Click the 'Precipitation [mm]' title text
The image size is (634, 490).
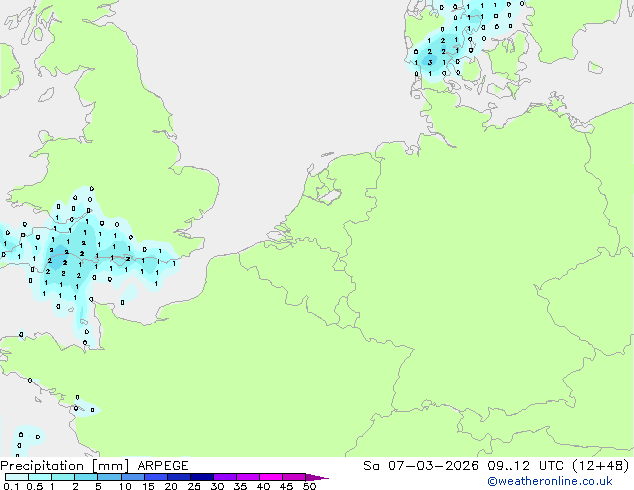click(65, 466)
